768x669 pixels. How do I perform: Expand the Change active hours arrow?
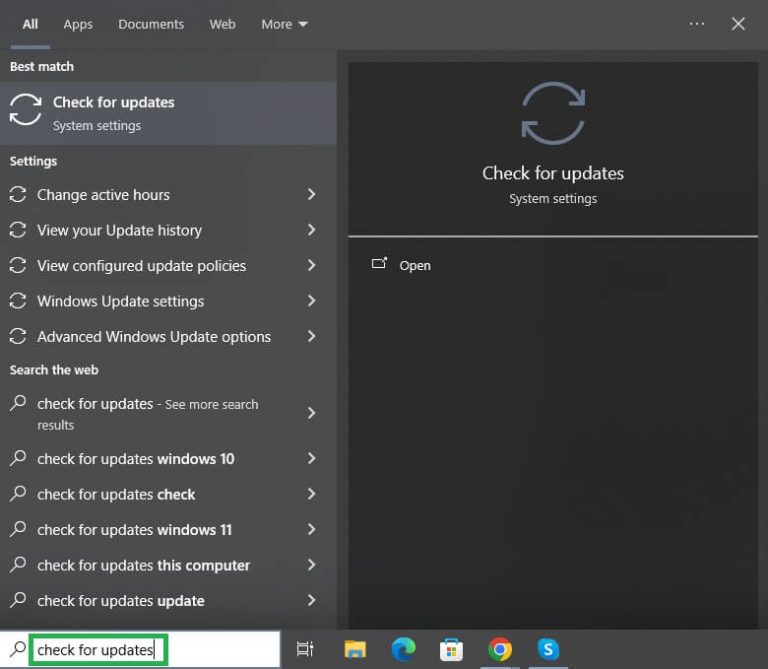tap(311, 195)
